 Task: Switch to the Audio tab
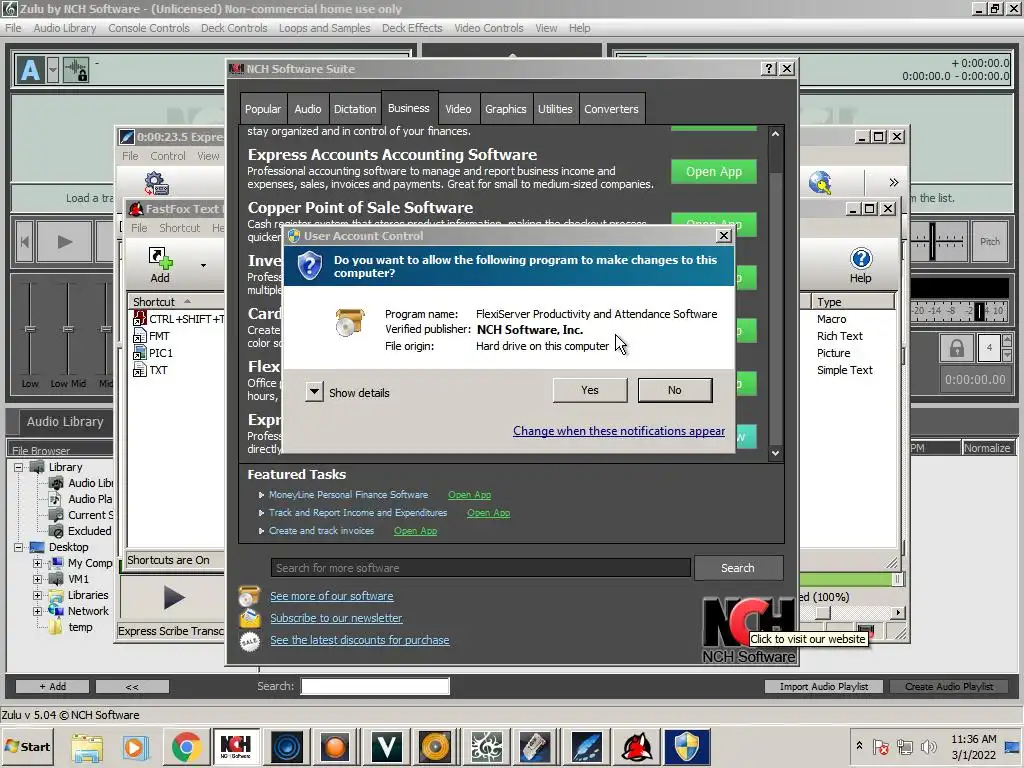coord(308,109)
